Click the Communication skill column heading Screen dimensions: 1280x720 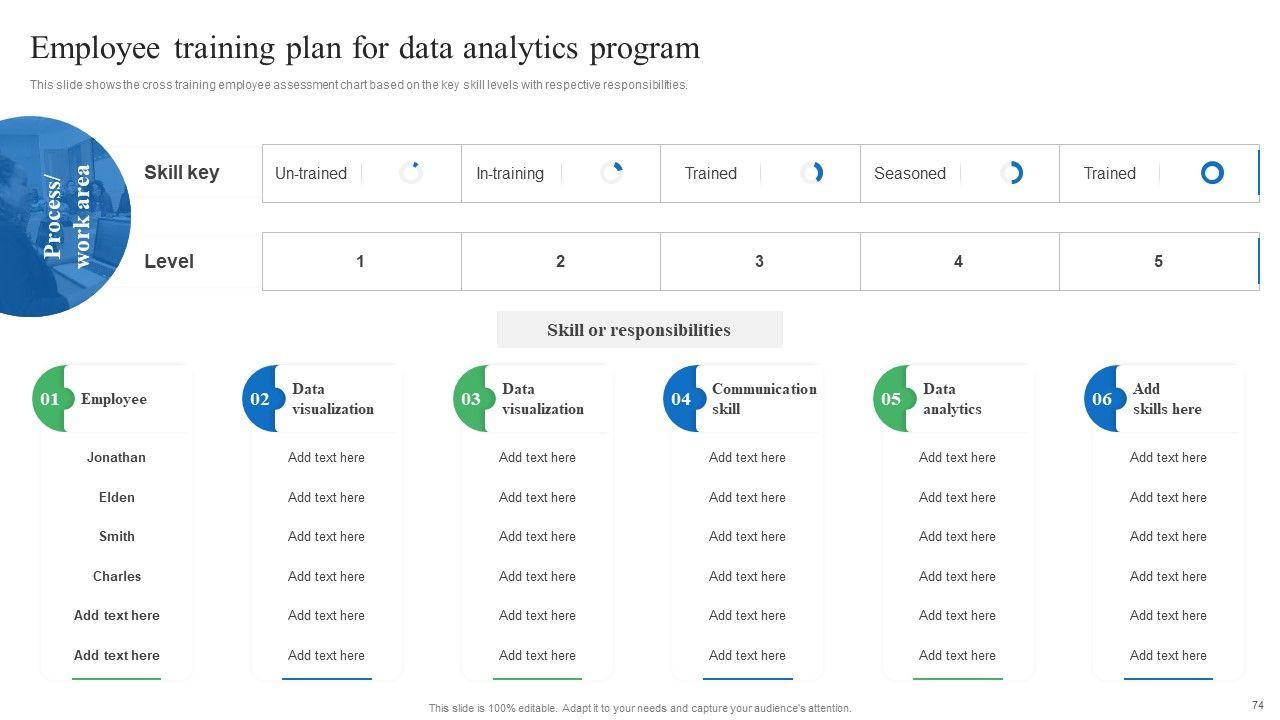(x=764, y=399)
